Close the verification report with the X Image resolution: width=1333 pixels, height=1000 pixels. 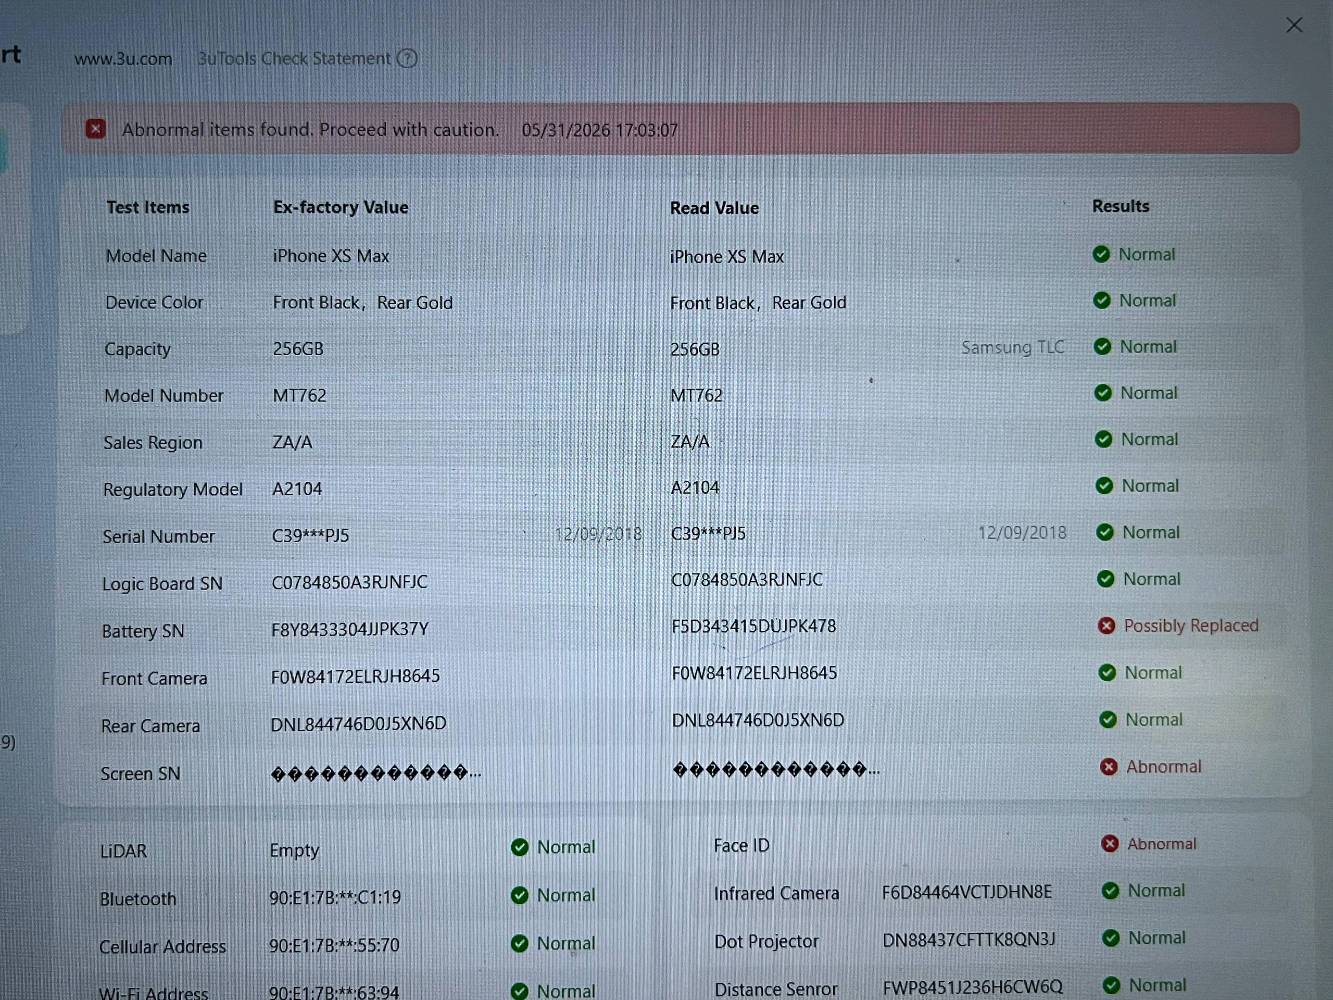click(x=1294, y=25)
